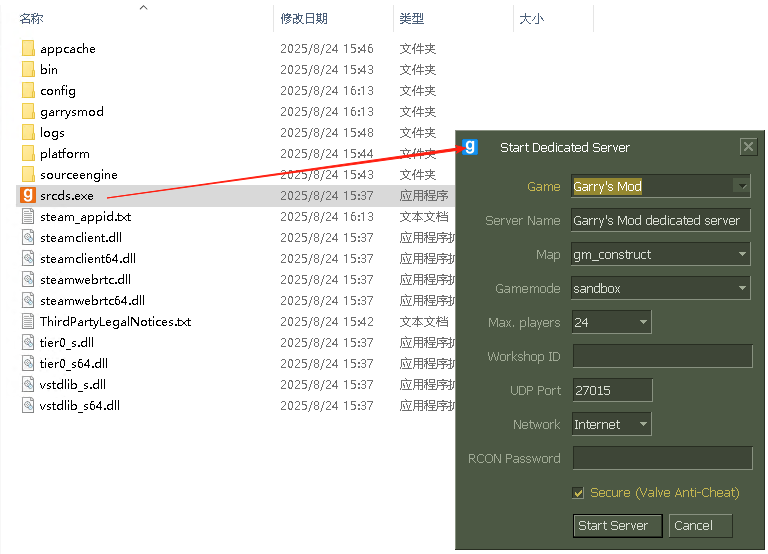
Task: Click the config folder icon
Action: 28,91
